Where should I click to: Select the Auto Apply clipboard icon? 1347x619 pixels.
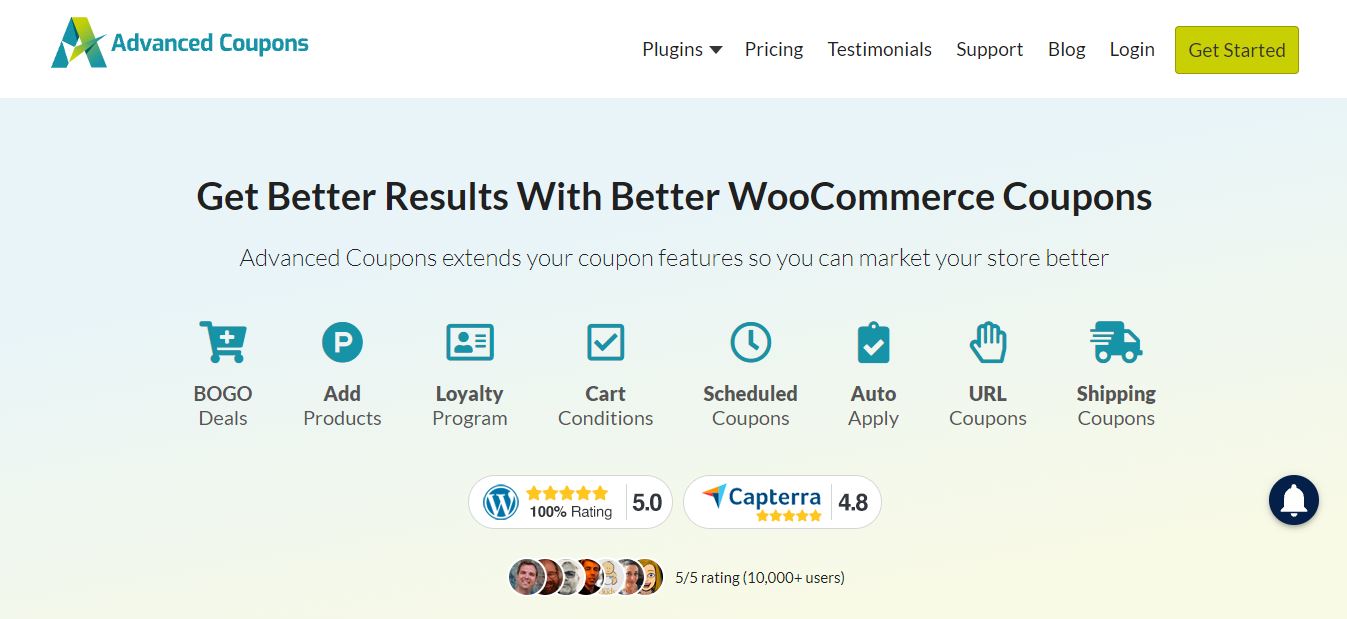coord(872,340)
